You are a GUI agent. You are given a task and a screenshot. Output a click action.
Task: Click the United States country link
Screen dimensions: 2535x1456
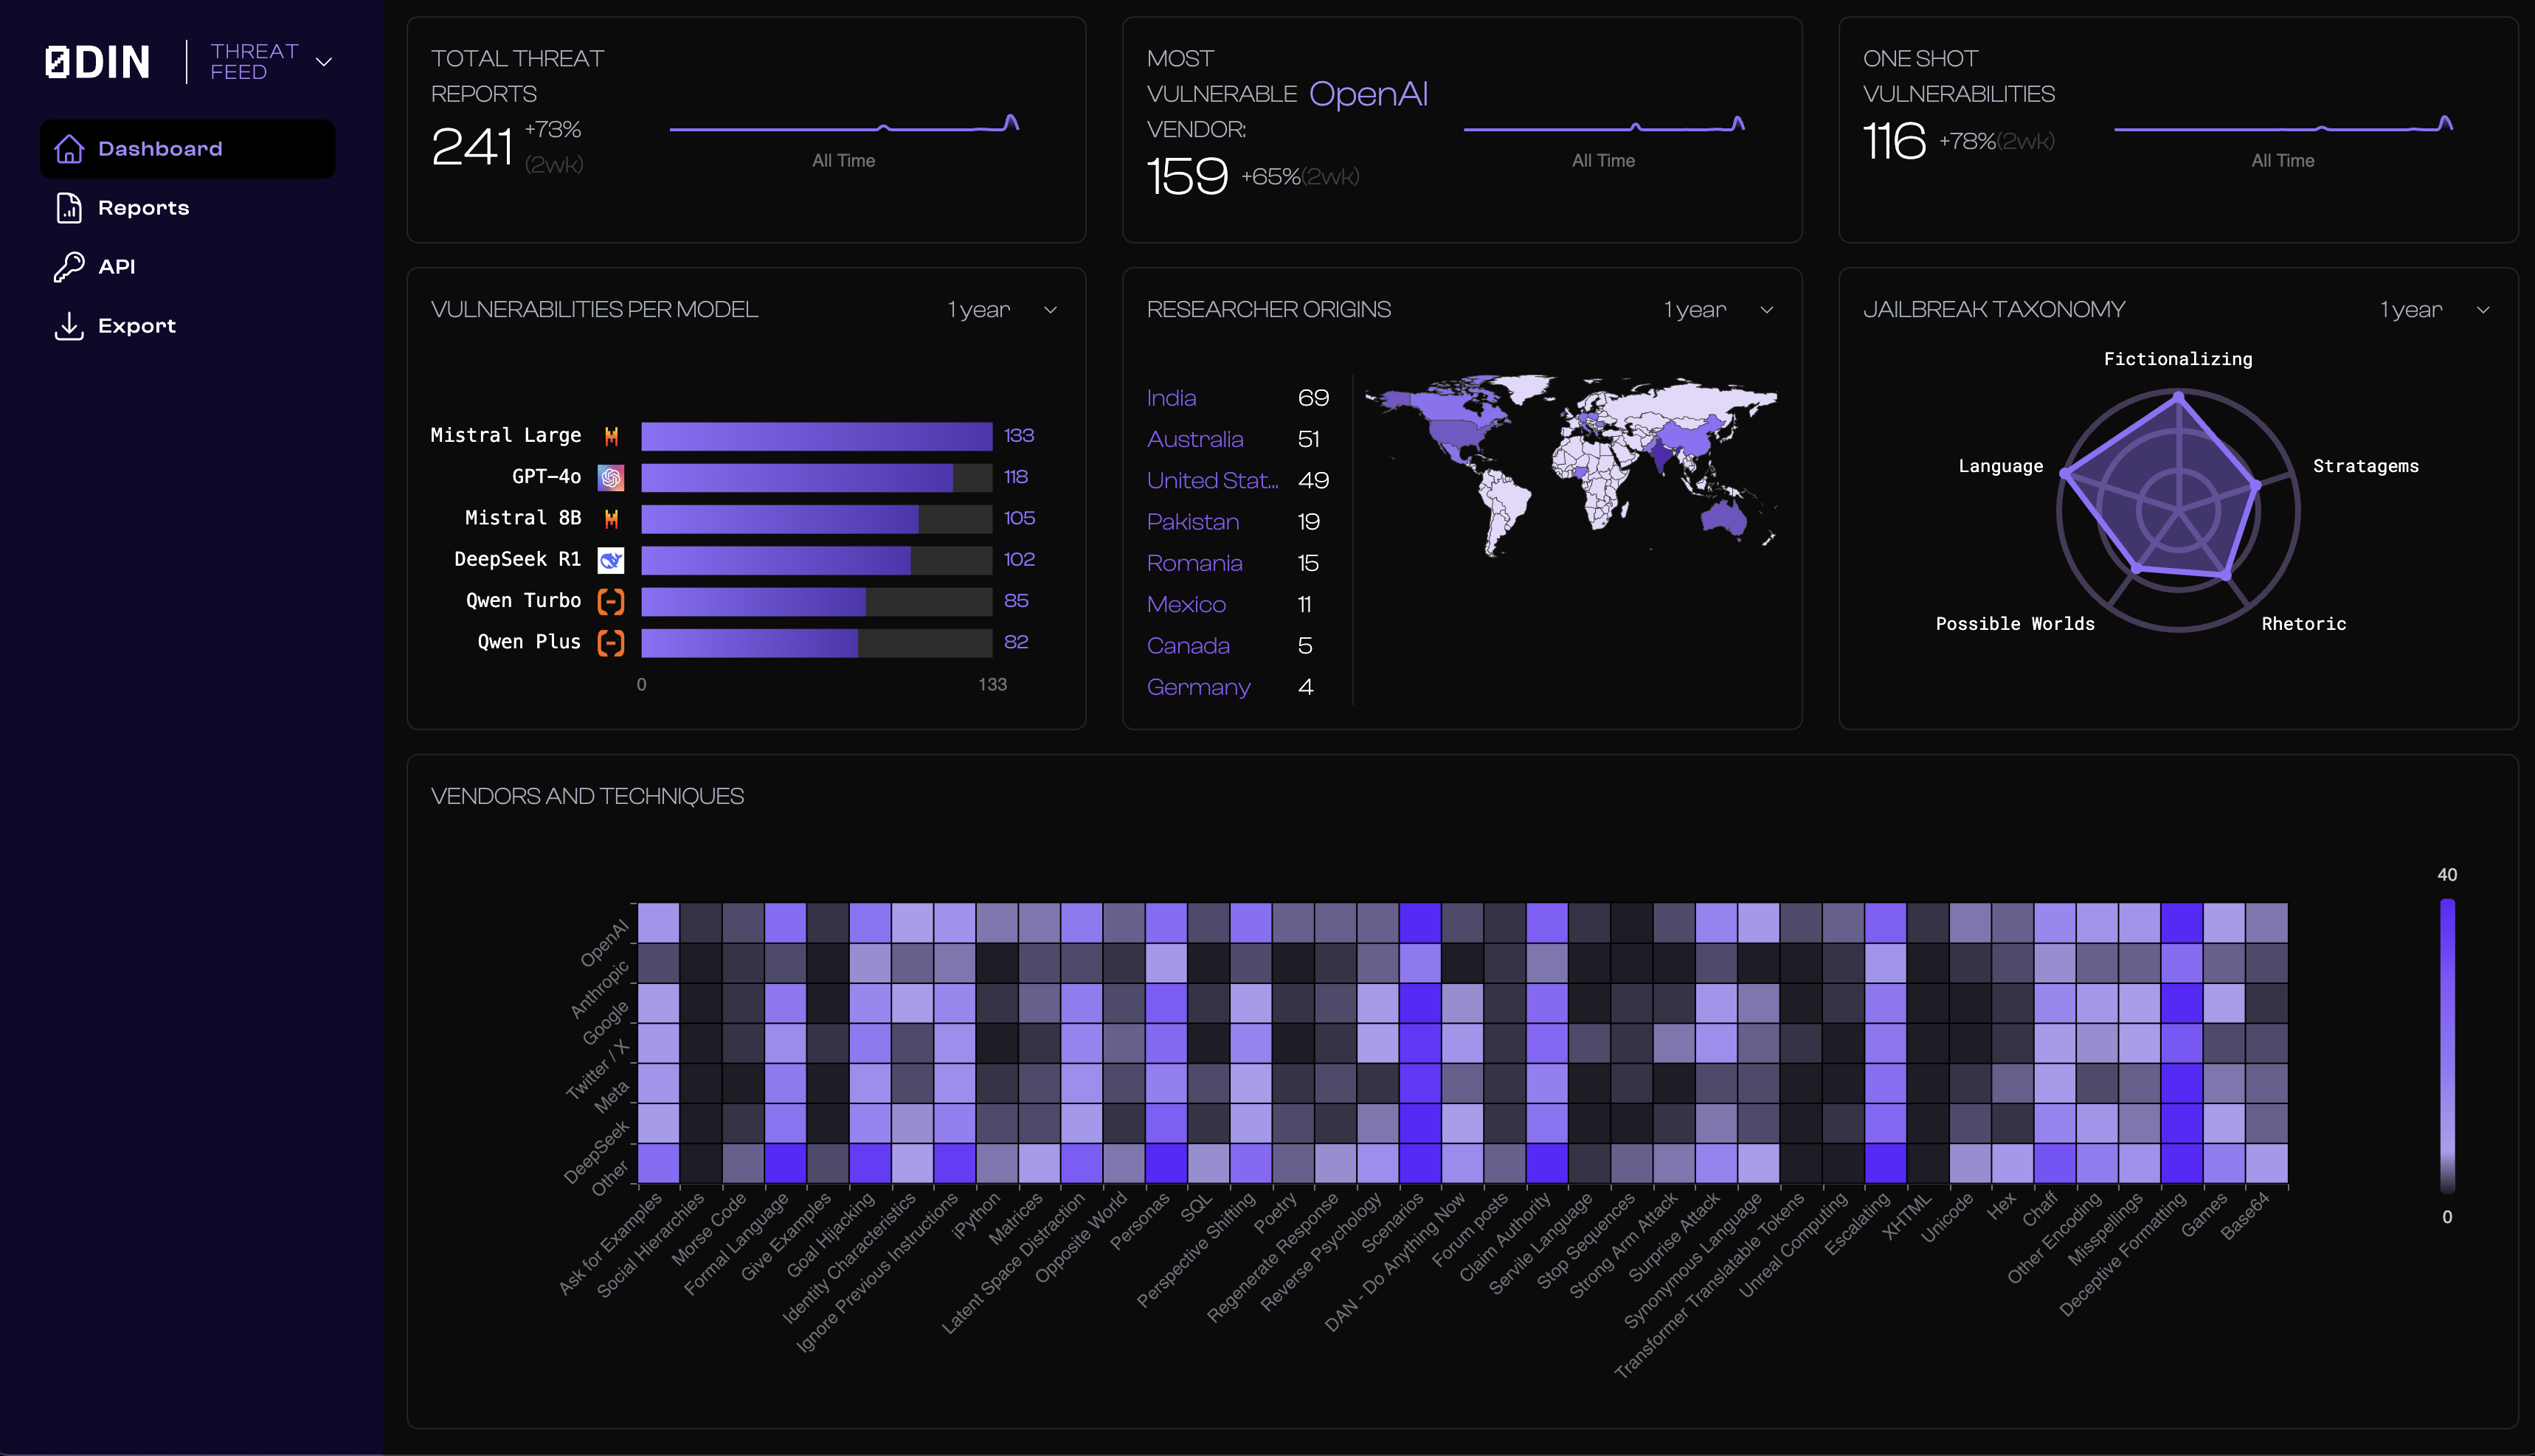pos(1212,481)
